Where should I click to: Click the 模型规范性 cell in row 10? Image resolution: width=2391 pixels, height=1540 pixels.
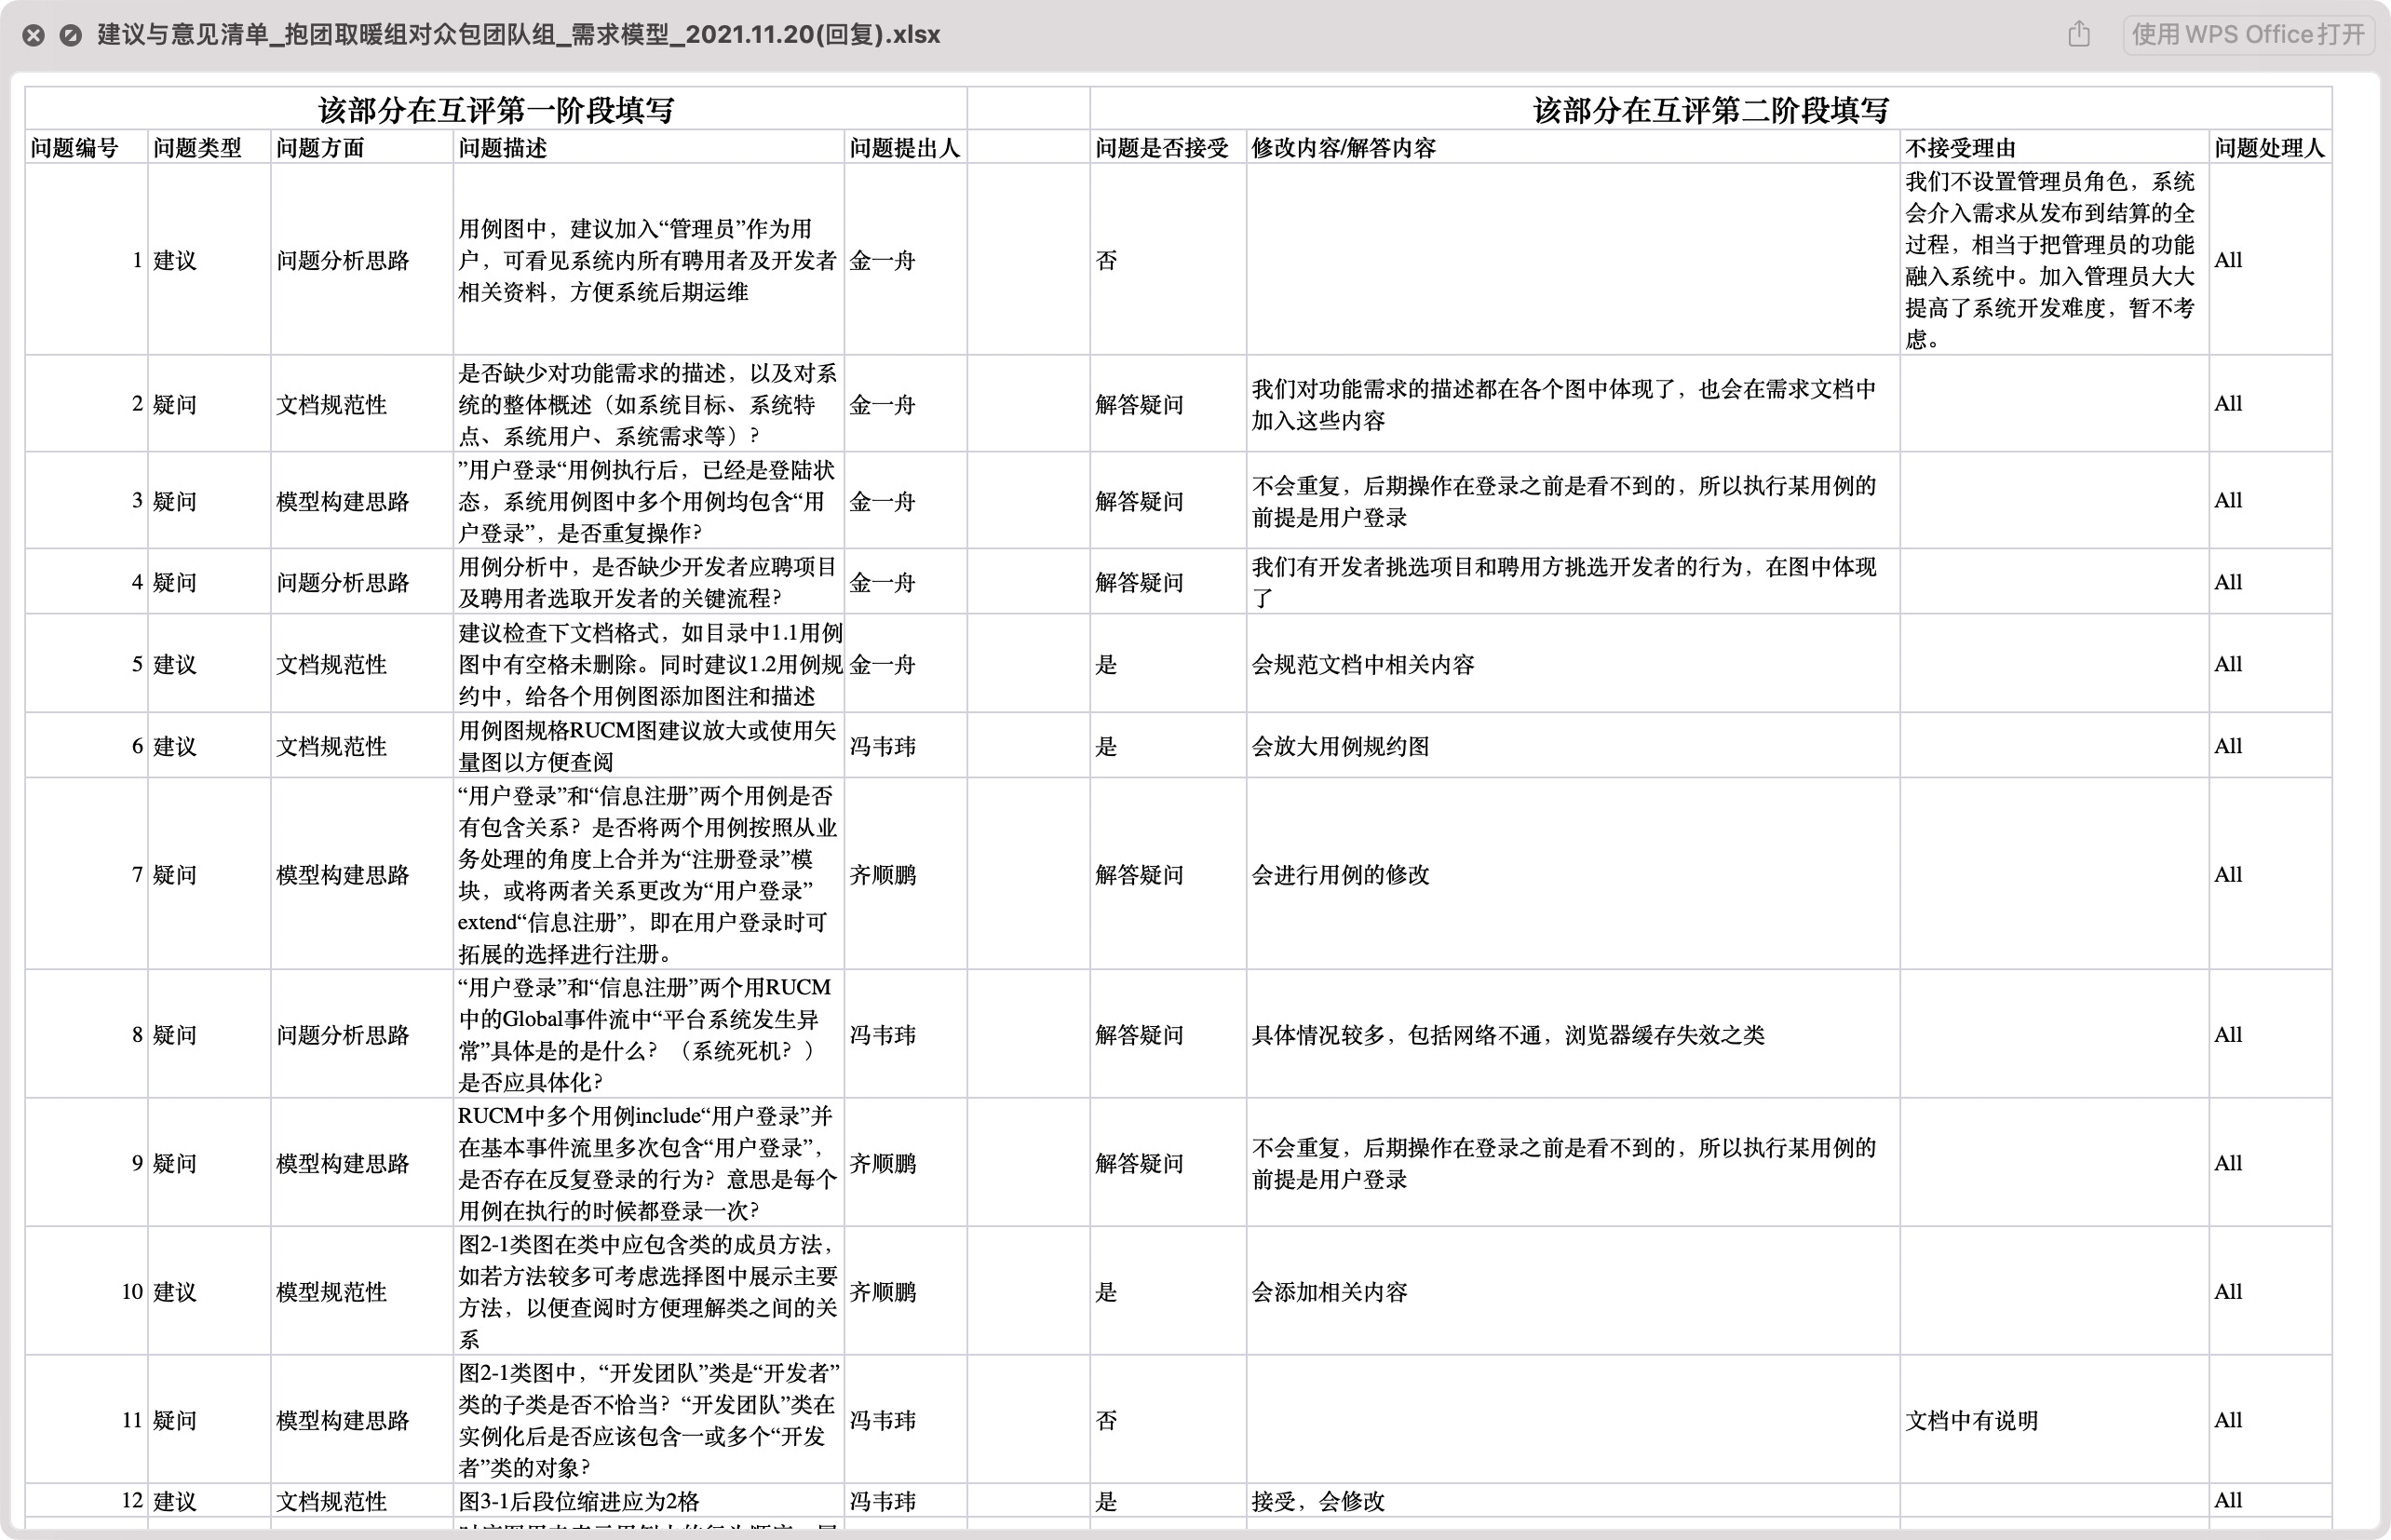click(x=331, y=1292)
